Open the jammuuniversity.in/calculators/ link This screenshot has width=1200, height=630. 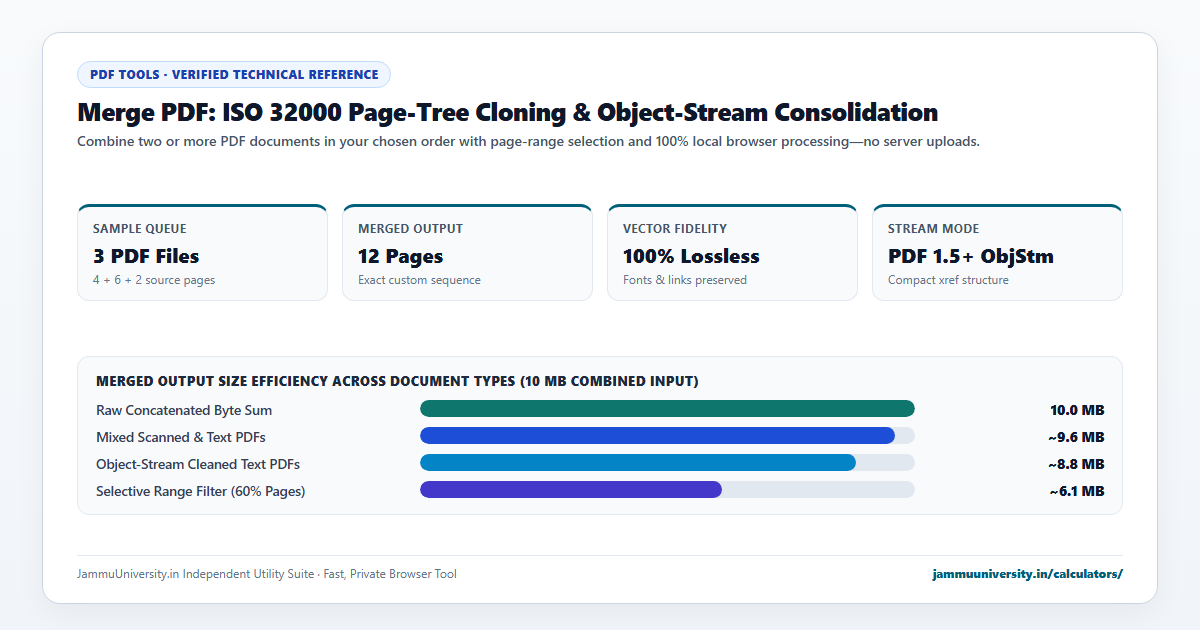(x=1027, y=574)
